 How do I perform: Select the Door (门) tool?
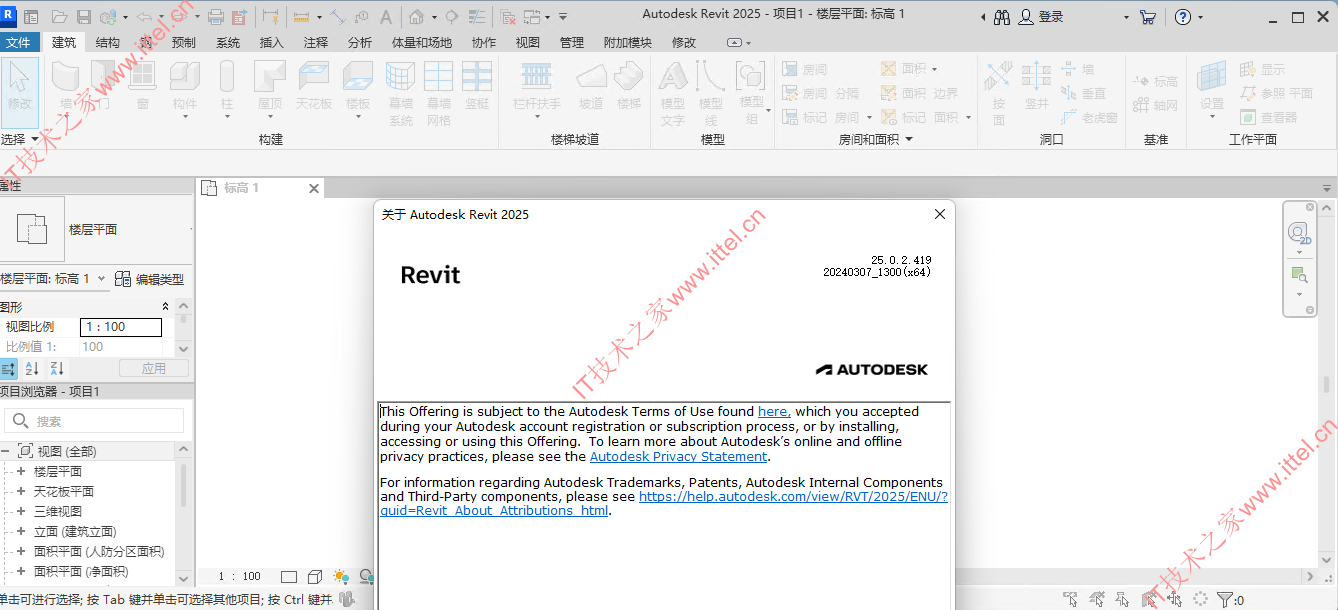coord(103,88)
